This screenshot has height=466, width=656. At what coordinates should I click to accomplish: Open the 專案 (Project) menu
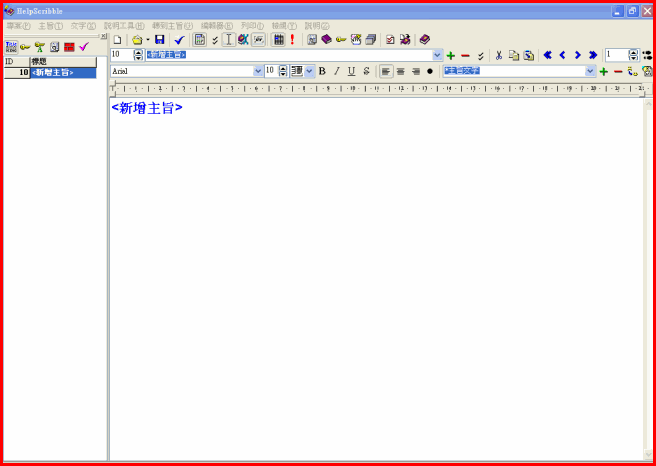(18, 25)
